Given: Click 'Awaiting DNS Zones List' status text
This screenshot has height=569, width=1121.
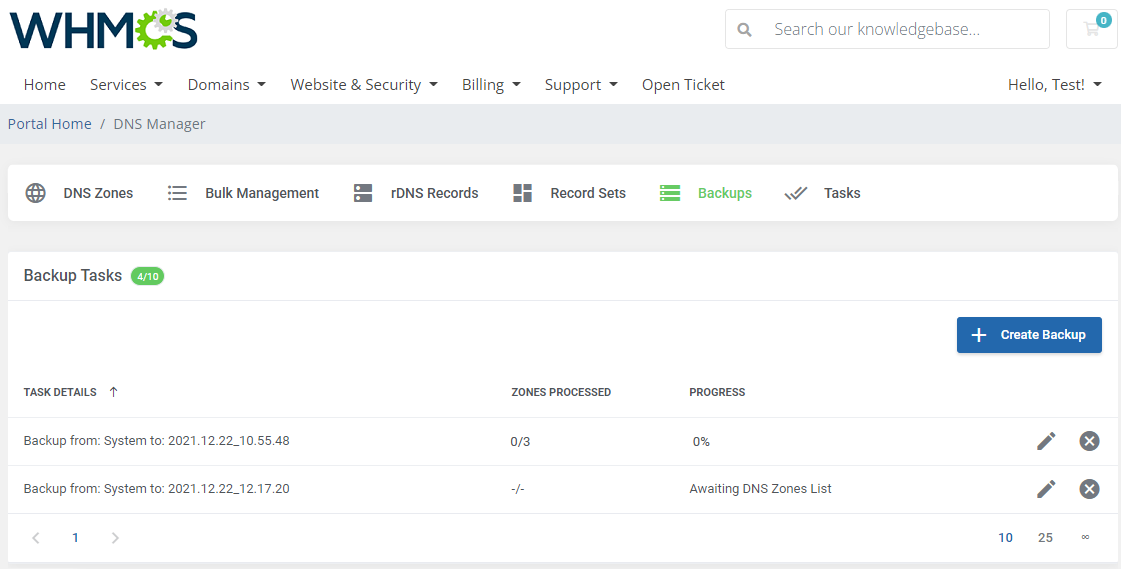Looking at the screenshot, I should click(x=761, y=489).
